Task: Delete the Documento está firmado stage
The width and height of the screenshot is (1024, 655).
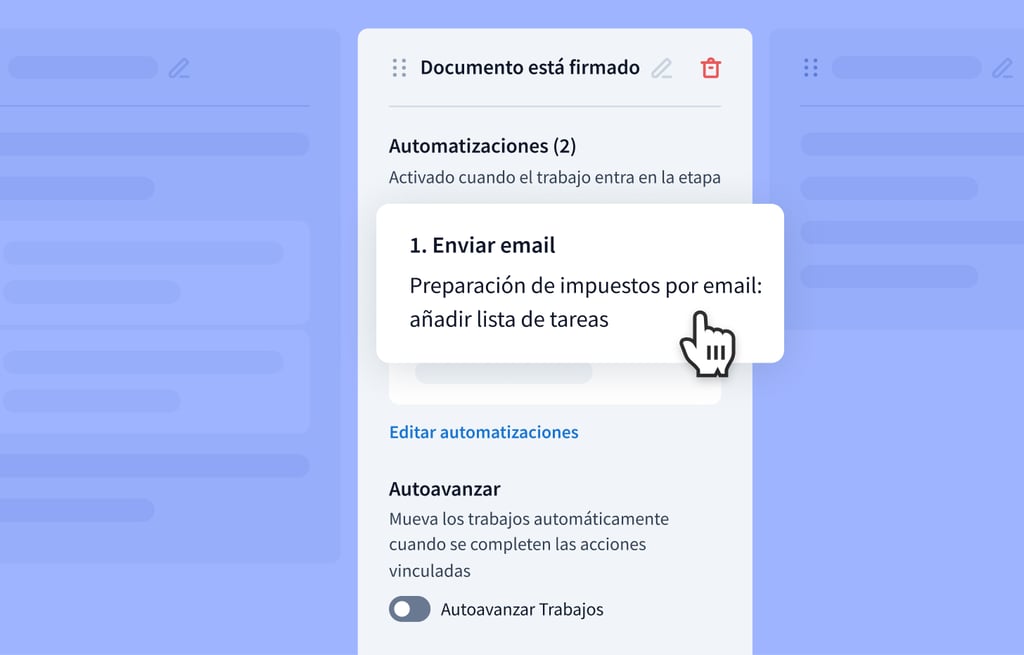Action: click(710, 68)
